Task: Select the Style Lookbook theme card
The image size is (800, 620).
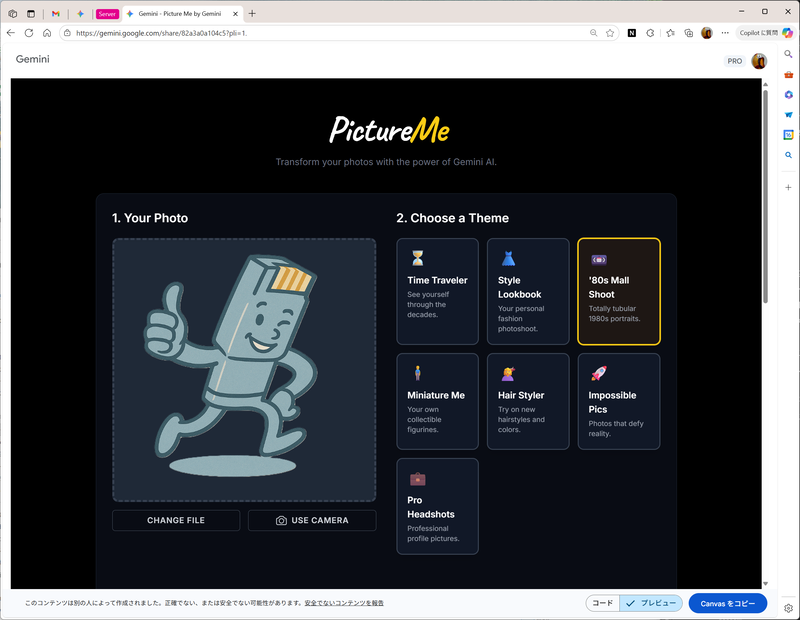Action: [528, 291]
